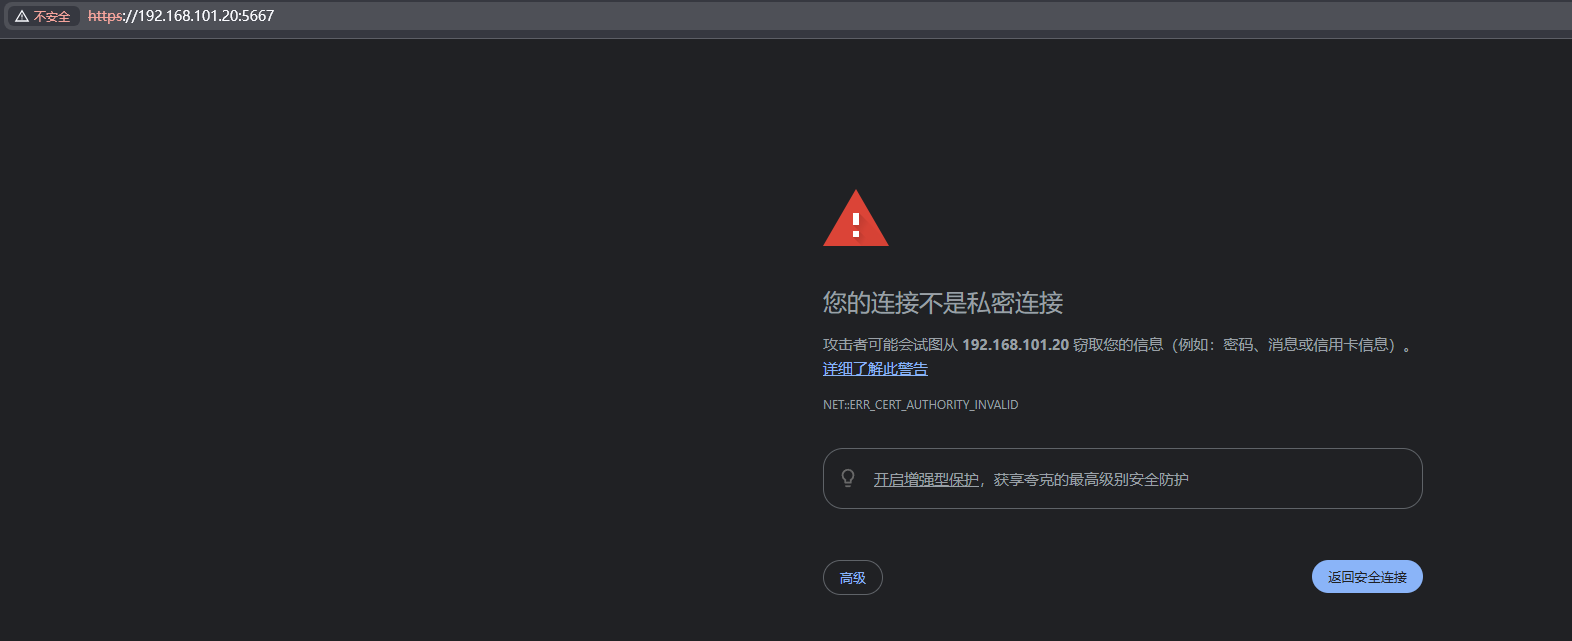Click the warning triangle in the 不安全 chip

pos(22,16)
